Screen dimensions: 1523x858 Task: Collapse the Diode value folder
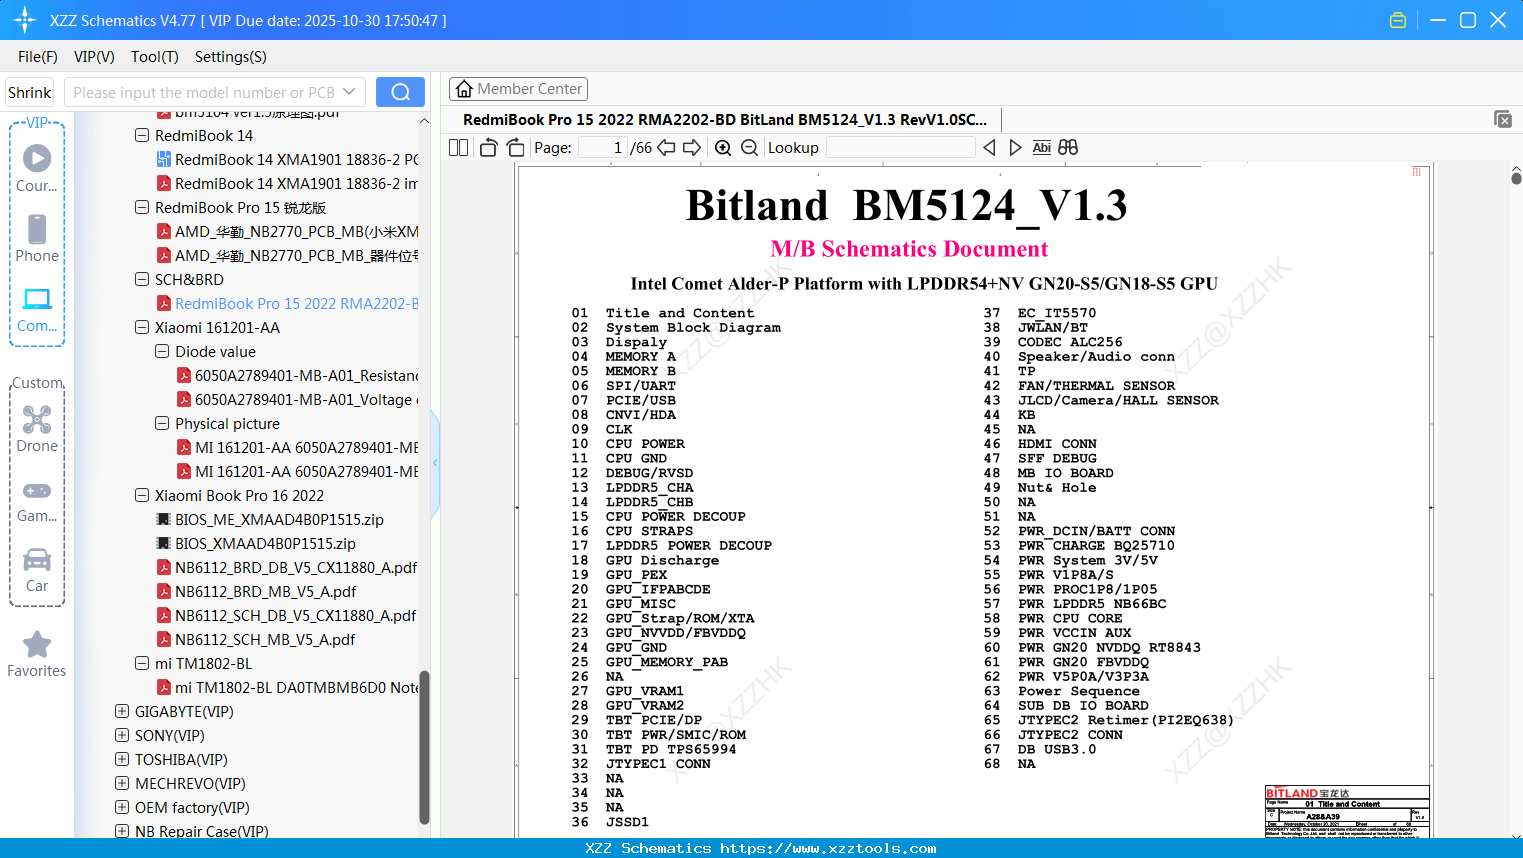point(162,352)
